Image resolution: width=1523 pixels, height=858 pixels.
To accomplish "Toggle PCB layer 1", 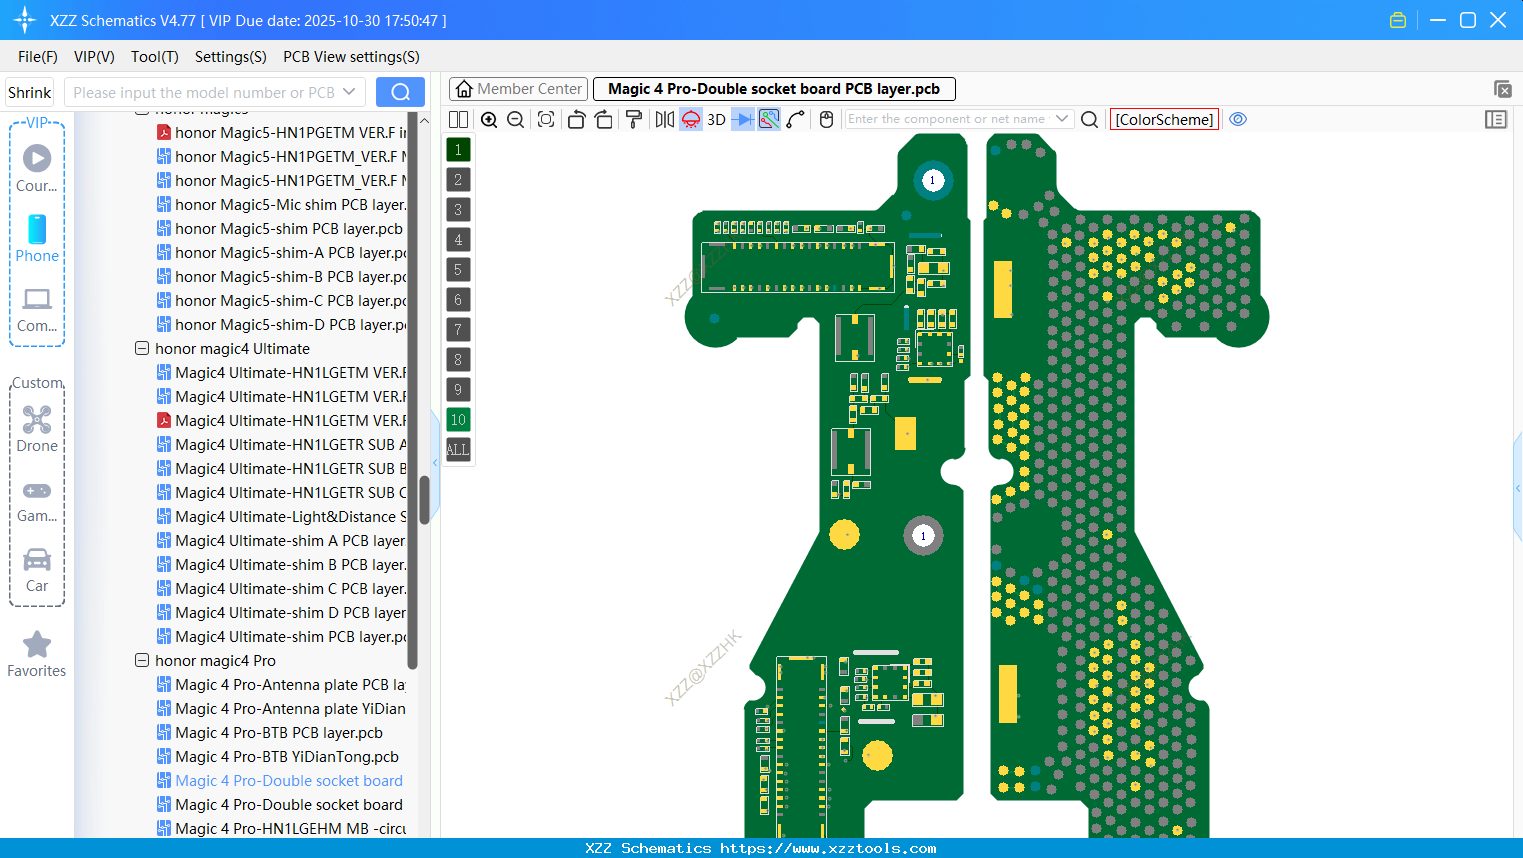I will (458, 149).
